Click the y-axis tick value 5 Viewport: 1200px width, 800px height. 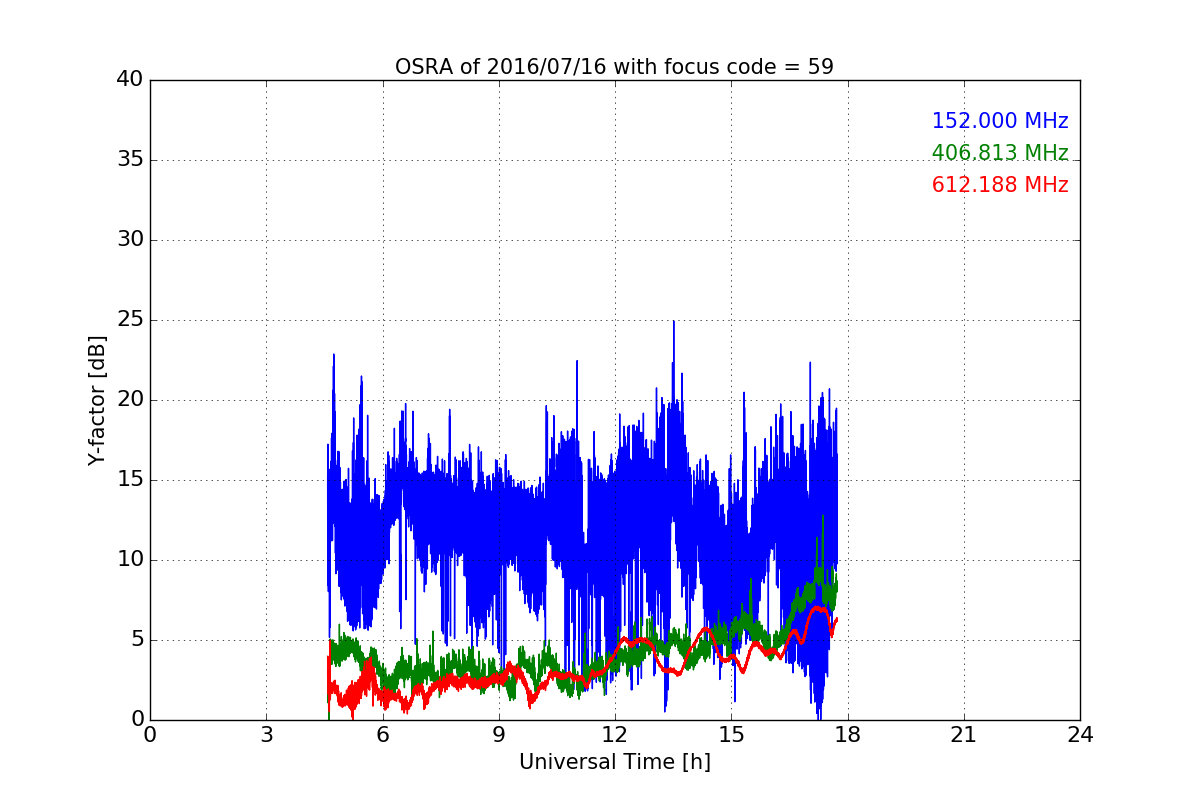(x=137, y=640)
